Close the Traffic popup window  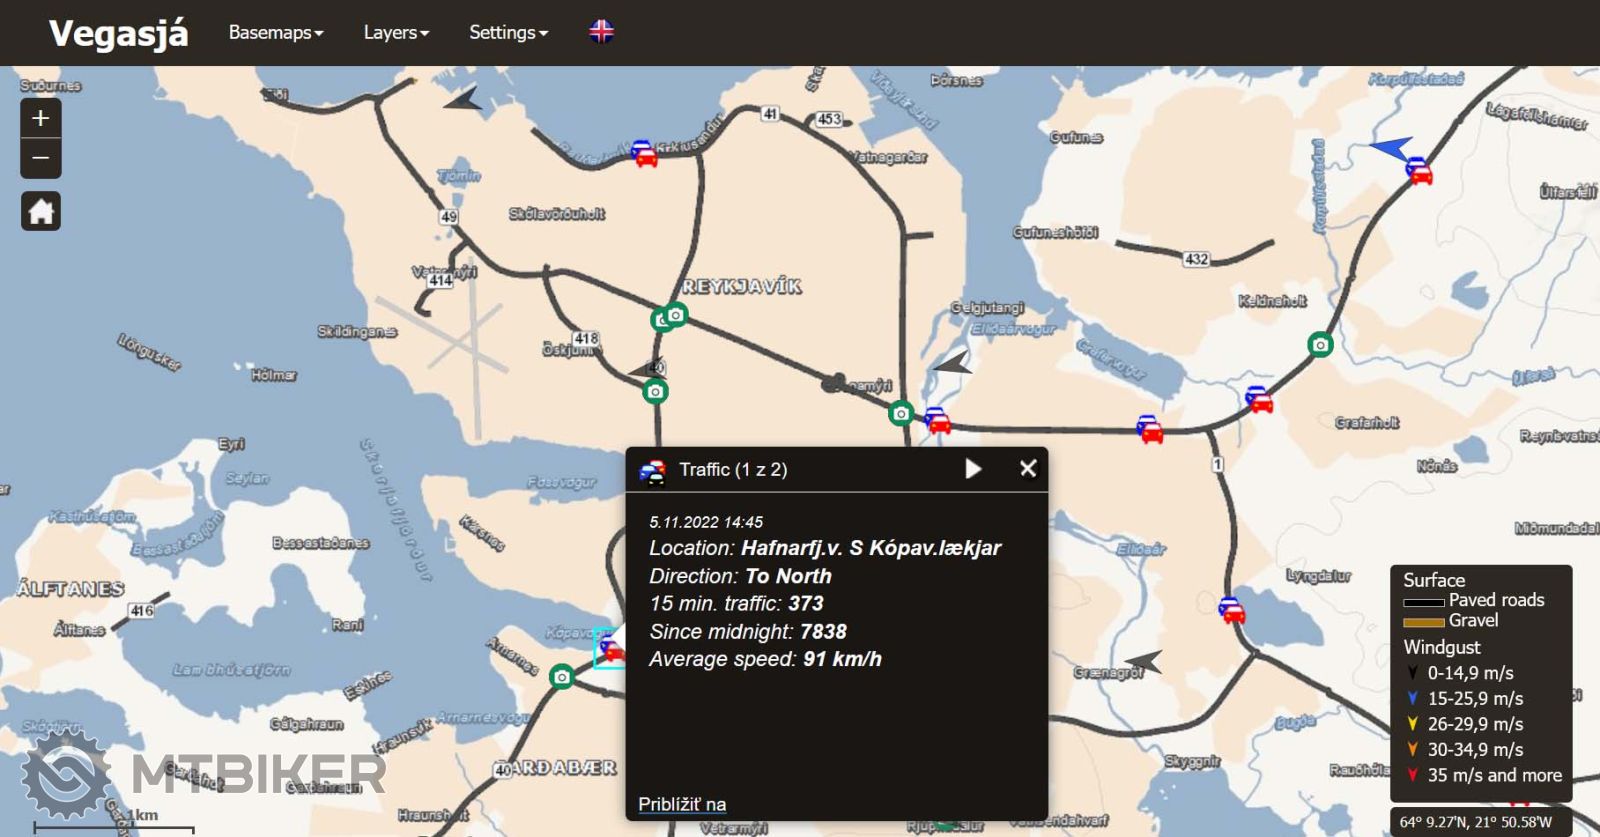(x=1027, y=469)
